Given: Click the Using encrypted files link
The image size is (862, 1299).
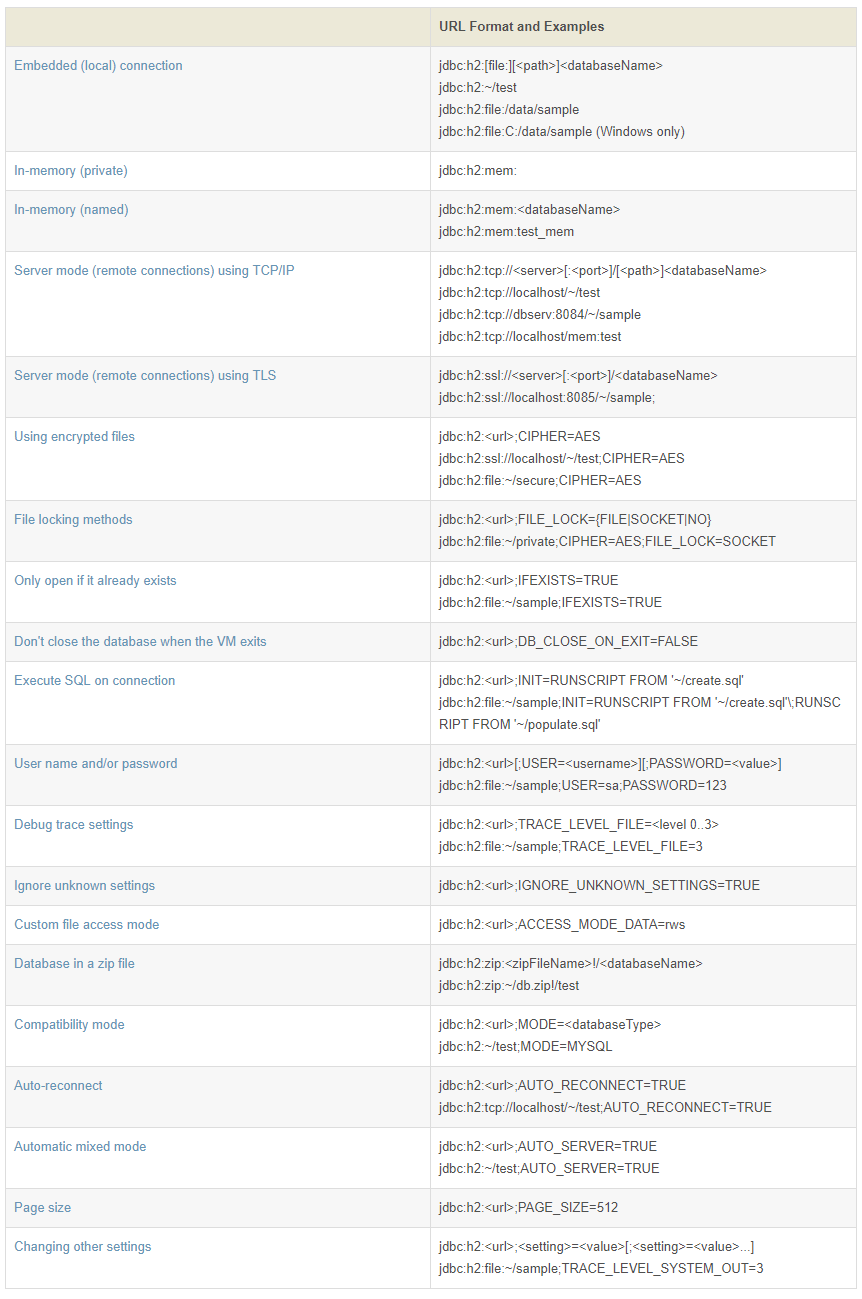Looking at the screenshot, I should (74, 437).
